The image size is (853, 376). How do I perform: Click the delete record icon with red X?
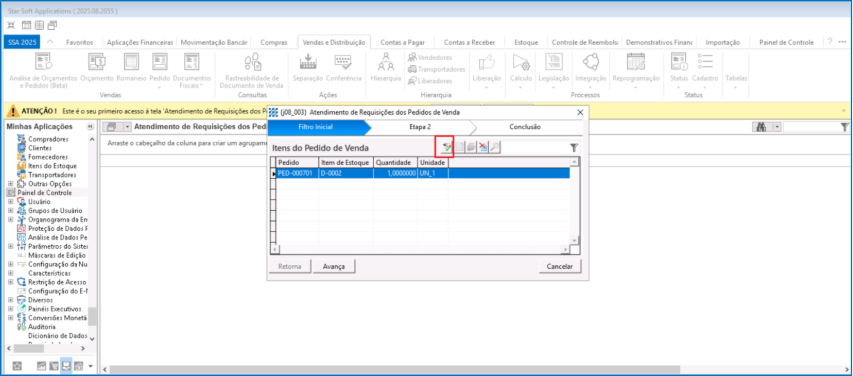pos(482,147)
